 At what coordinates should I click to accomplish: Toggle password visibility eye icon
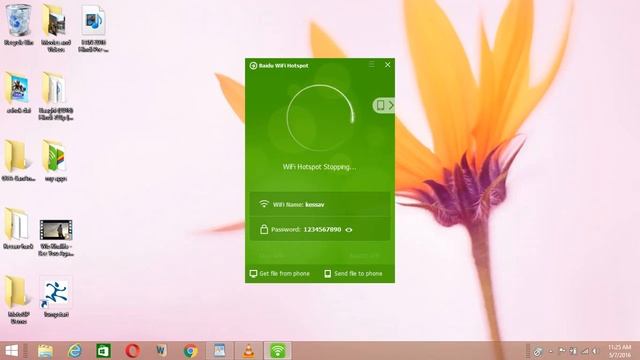point(349,230)
